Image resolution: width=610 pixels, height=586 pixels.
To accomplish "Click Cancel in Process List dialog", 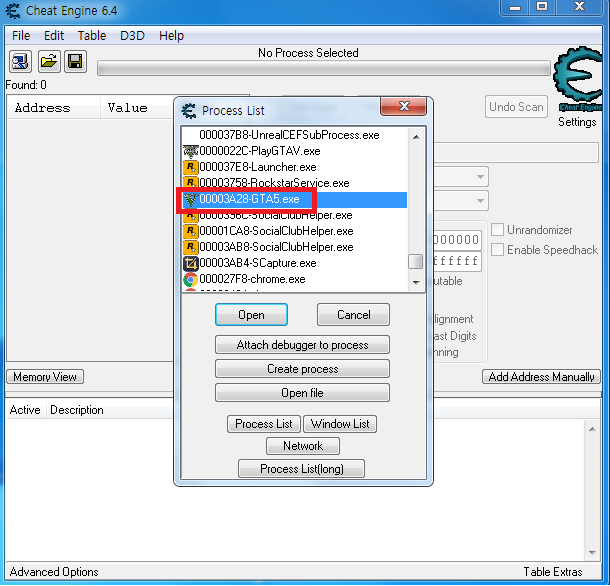I will [x=353, y=315].
